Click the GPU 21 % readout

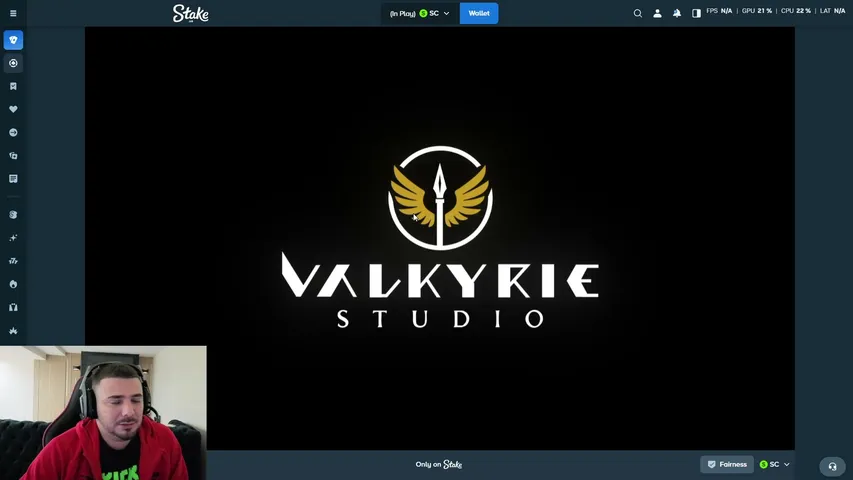tap(757, 11)
